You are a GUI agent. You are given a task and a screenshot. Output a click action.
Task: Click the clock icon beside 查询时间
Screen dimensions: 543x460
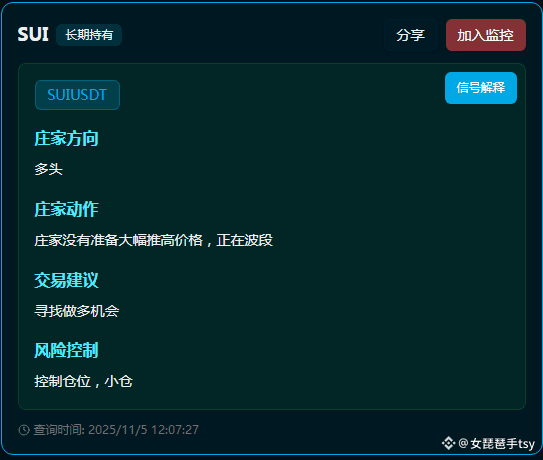point(24,430)
